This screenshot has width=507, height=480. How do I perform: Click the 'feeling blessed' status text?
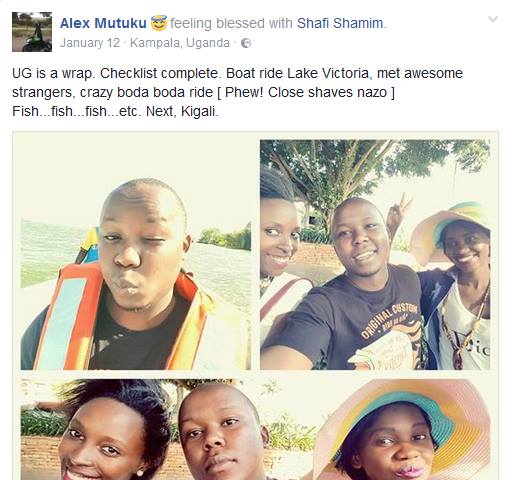point(217,23)
